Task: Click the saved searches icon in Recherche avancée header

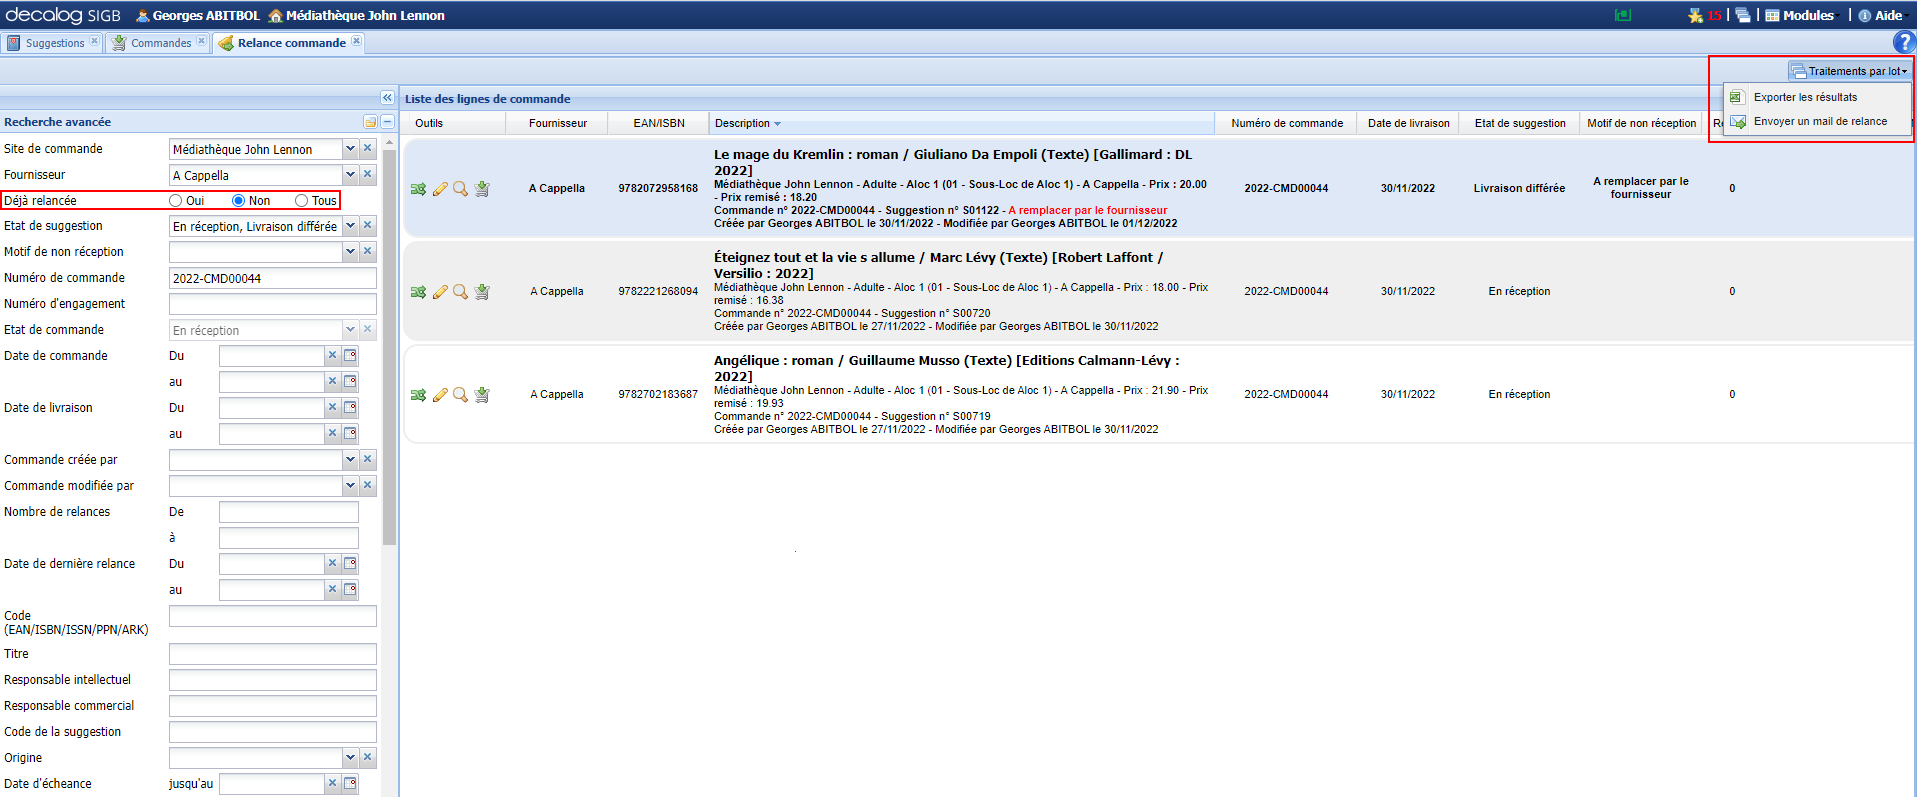Action: 370,122
